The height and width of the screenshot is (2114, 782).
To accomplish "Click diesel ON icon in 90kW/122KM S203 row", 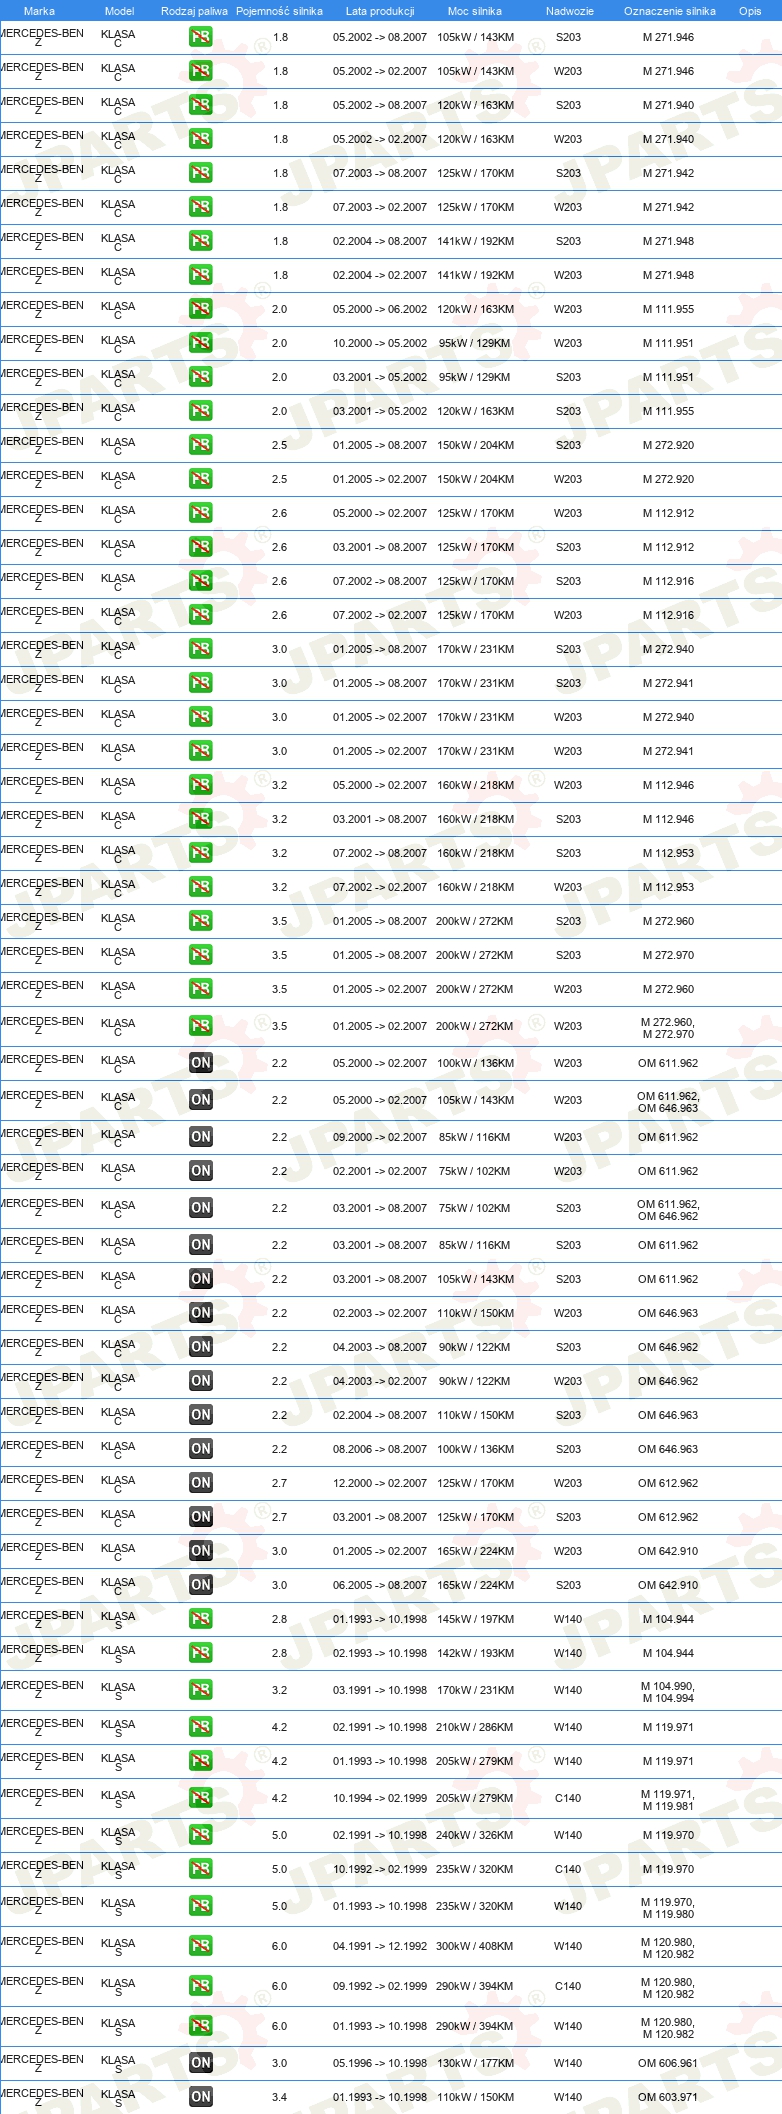I will coord(200,1347).
